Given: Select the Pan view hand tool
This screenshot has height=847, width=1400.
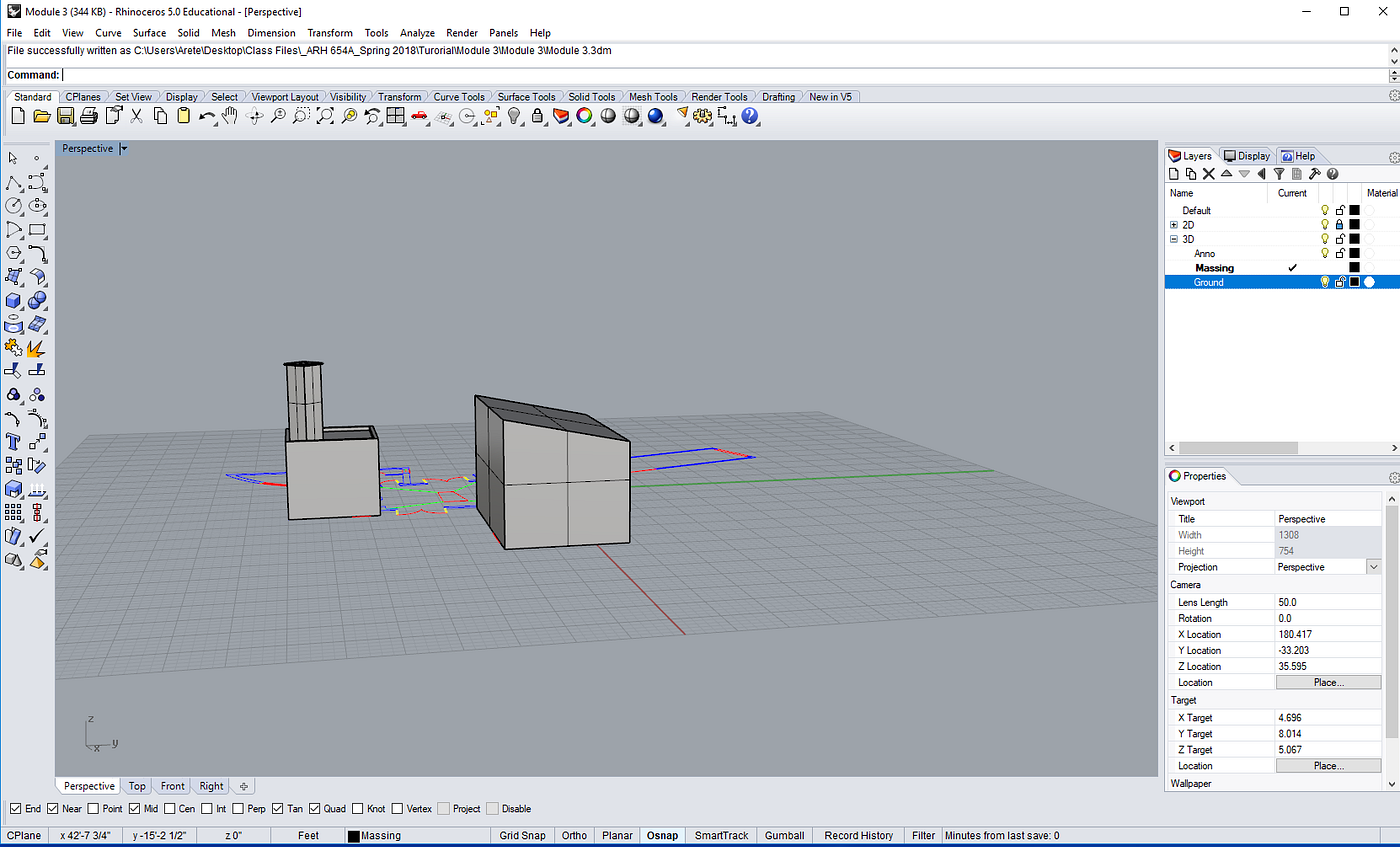Looking at the screenshot, I should (x=230, y=116).
